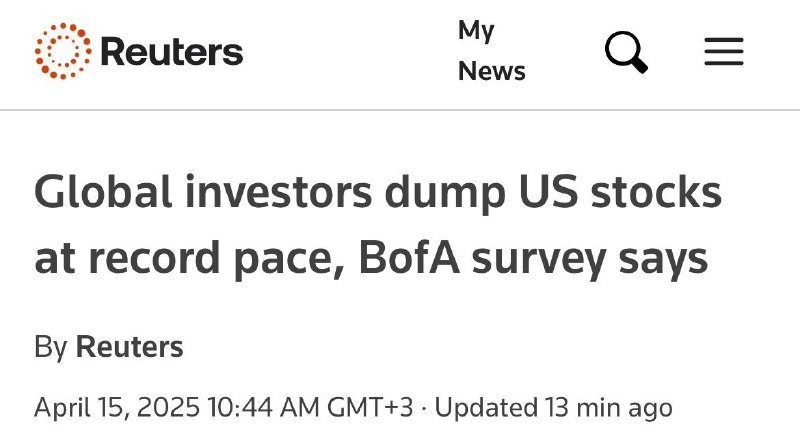Click the word "Global" in the headline
Image resolution: width=800 pixels, height=441 pixels.
[103, 192]
